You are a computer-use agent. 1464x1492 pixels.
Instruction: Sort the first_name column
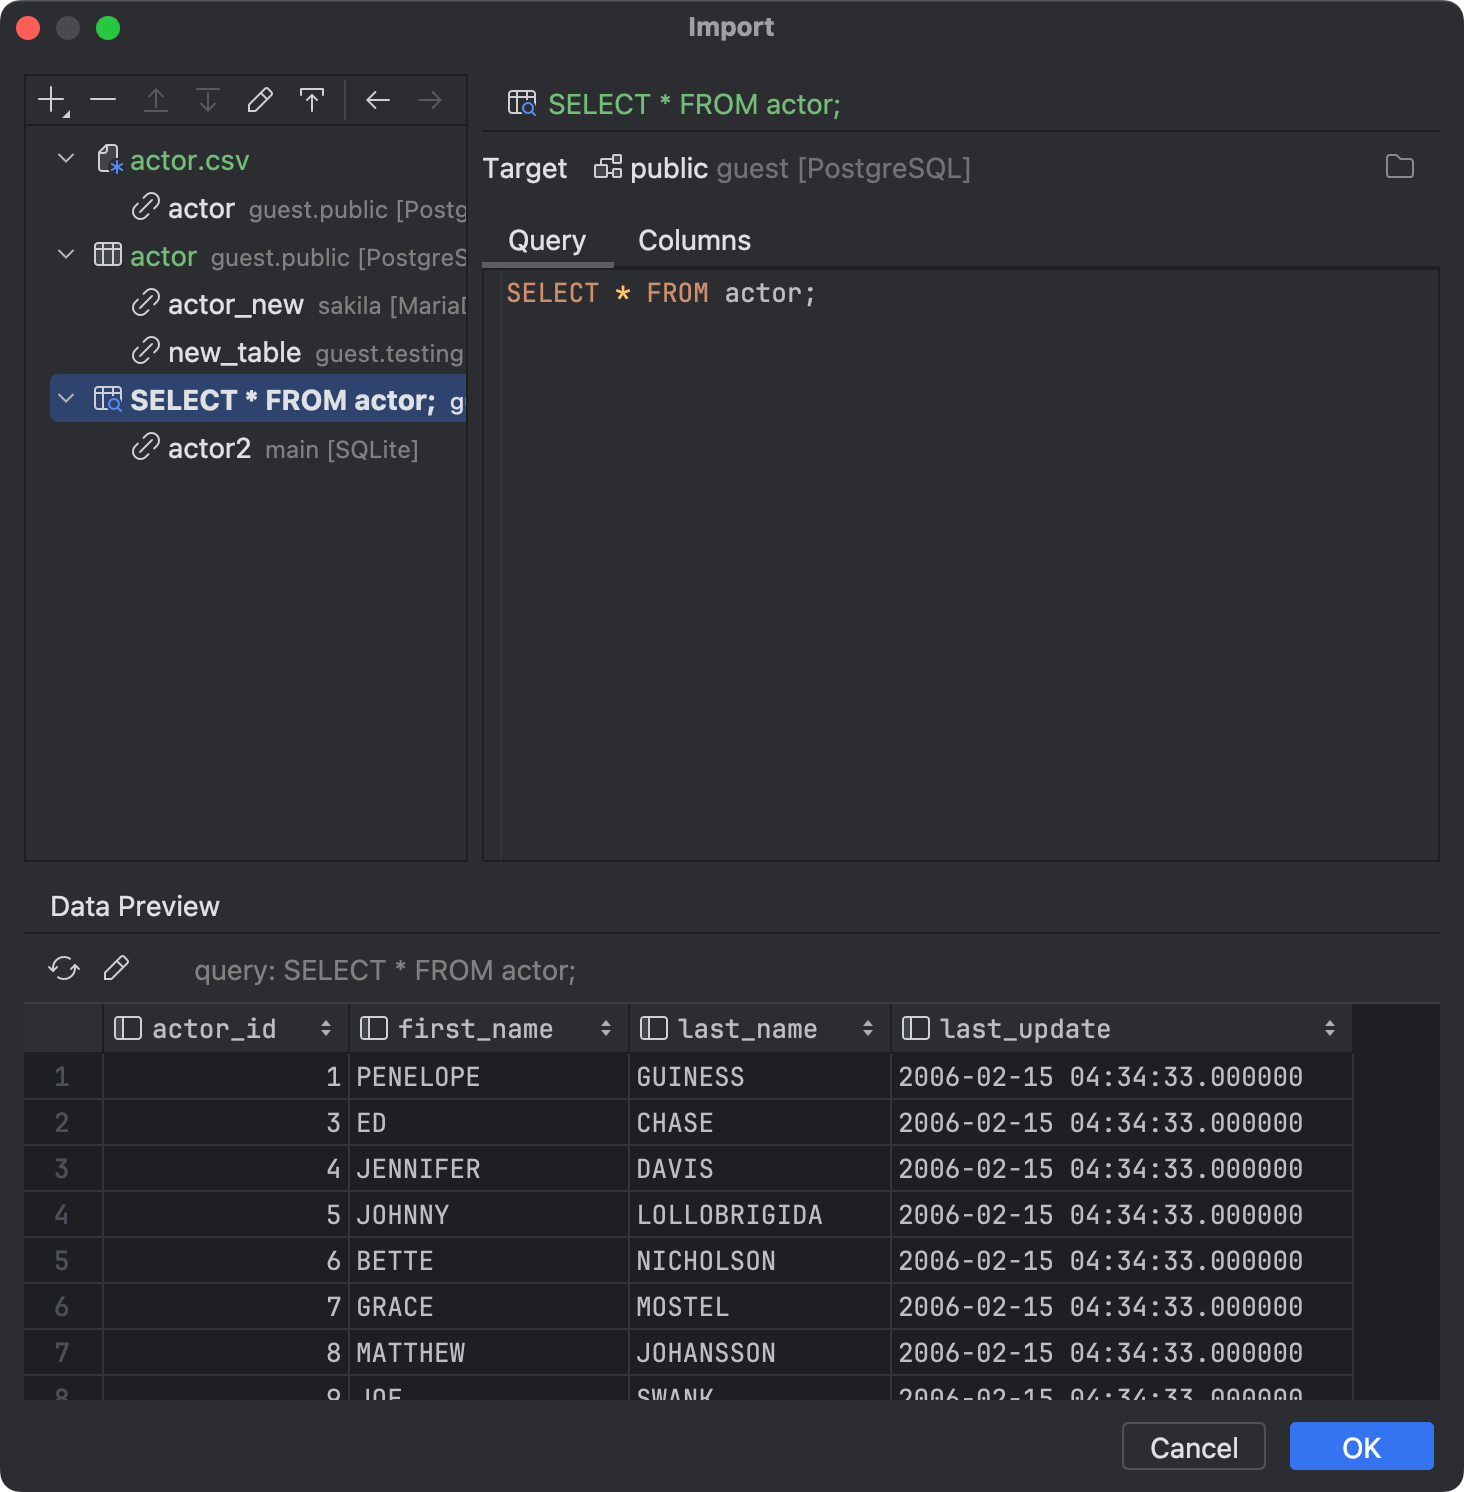(606, 1028)
